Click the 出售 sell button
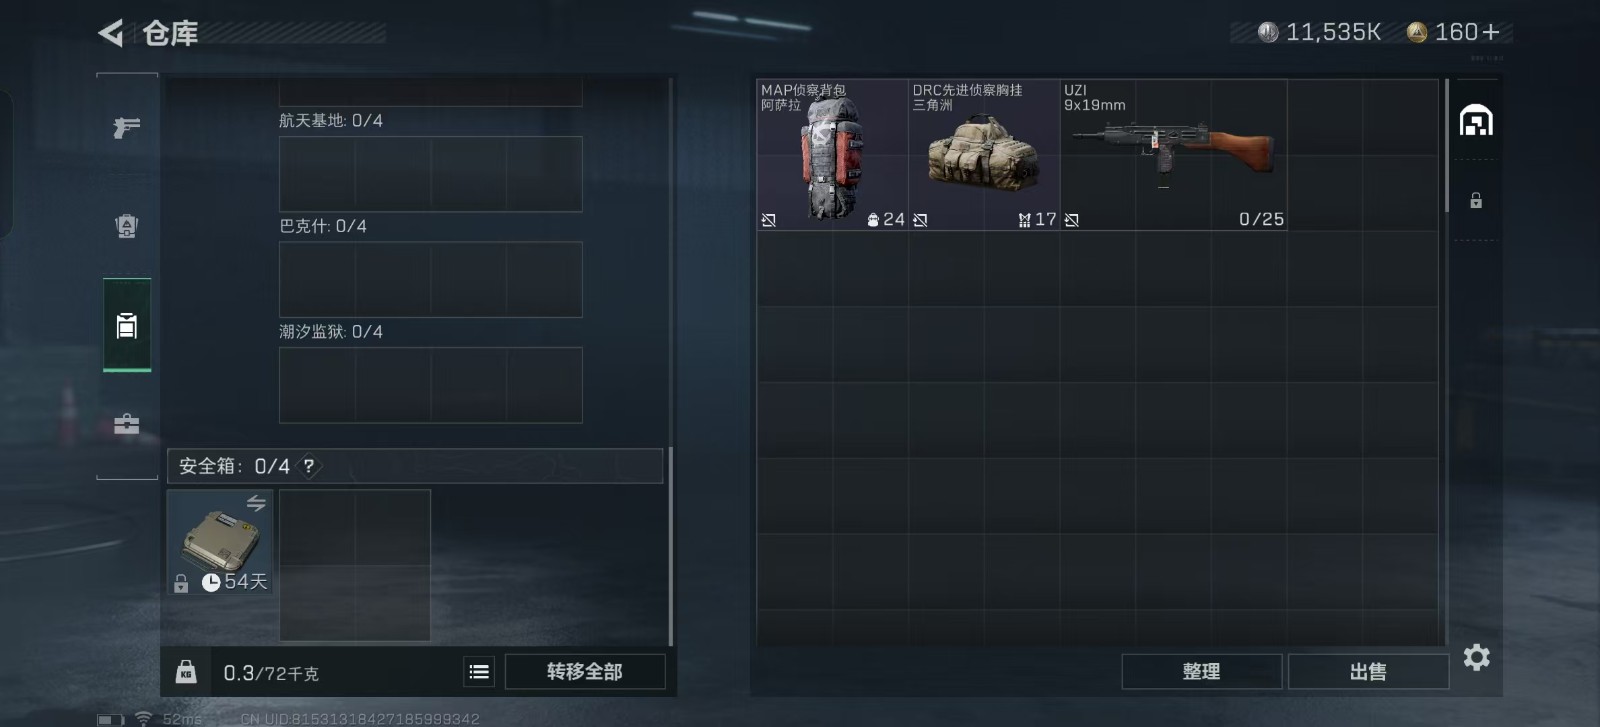The width and height of the screenshot is (1600, 727). pos(1368,672)
